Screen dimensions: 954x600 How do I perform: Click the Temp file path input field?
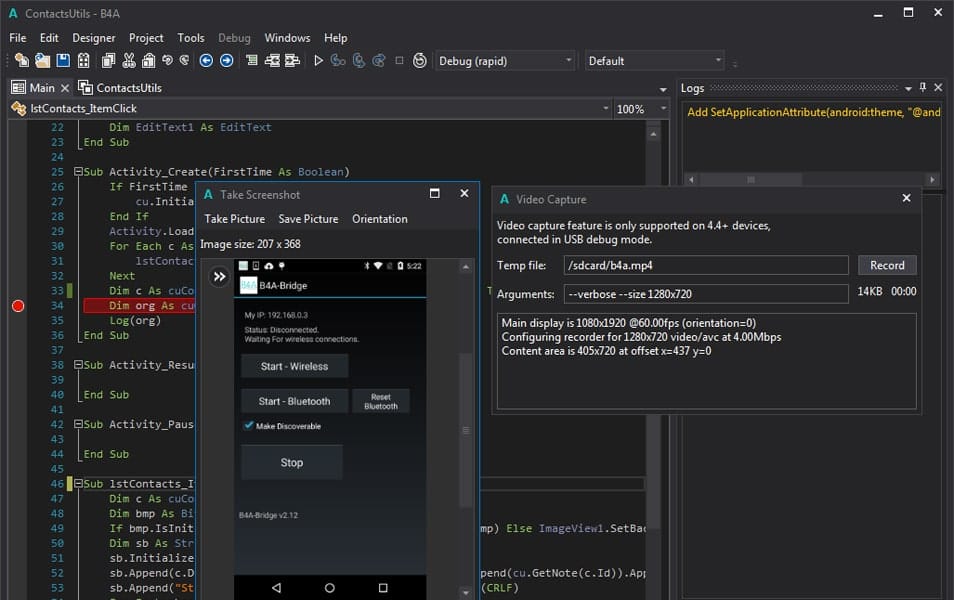[706, 265]
